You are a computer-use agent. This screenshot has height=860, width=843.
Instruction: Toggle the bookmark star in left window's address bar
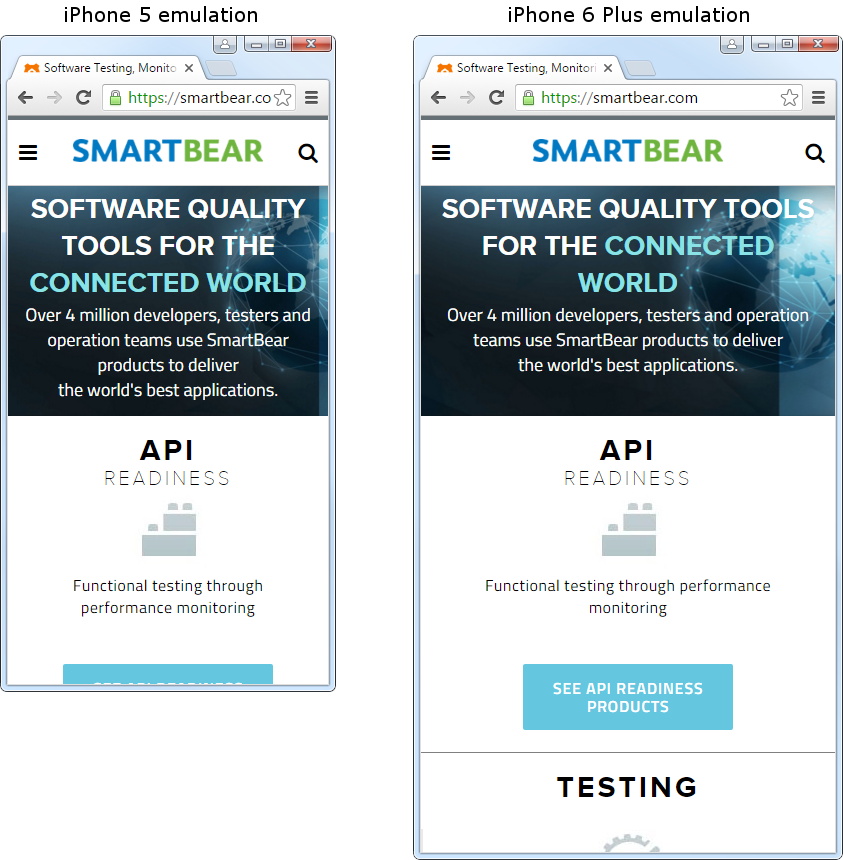click(283, 97)
